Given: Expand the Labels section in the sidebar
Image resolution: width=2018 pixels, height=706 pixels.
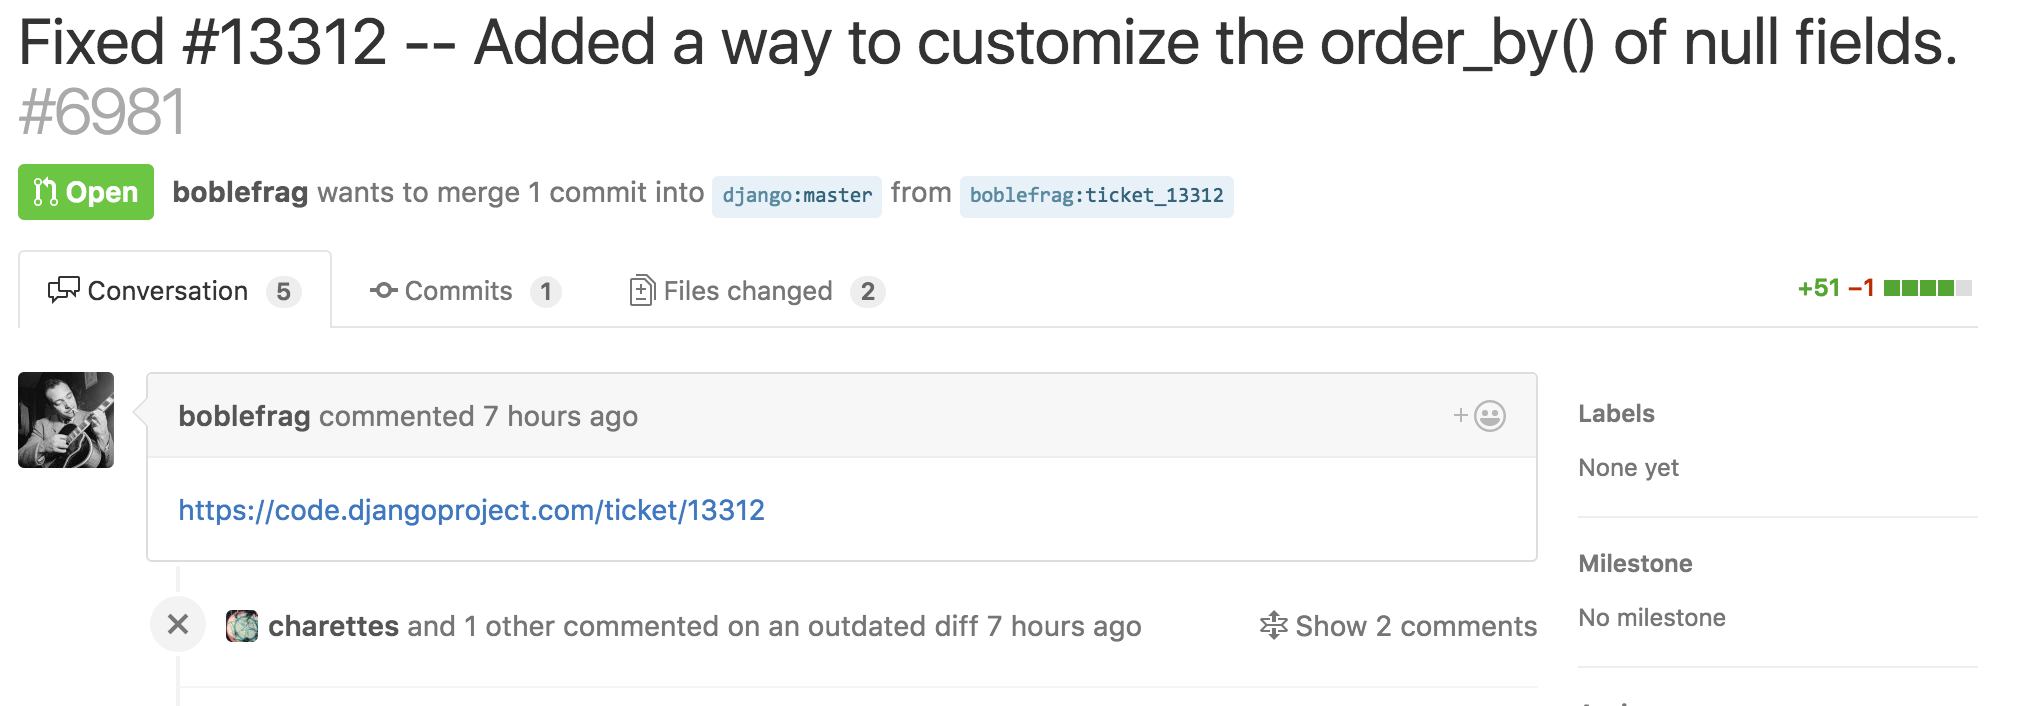Looking at the screenshot, I should click(x=1616, y=413).
